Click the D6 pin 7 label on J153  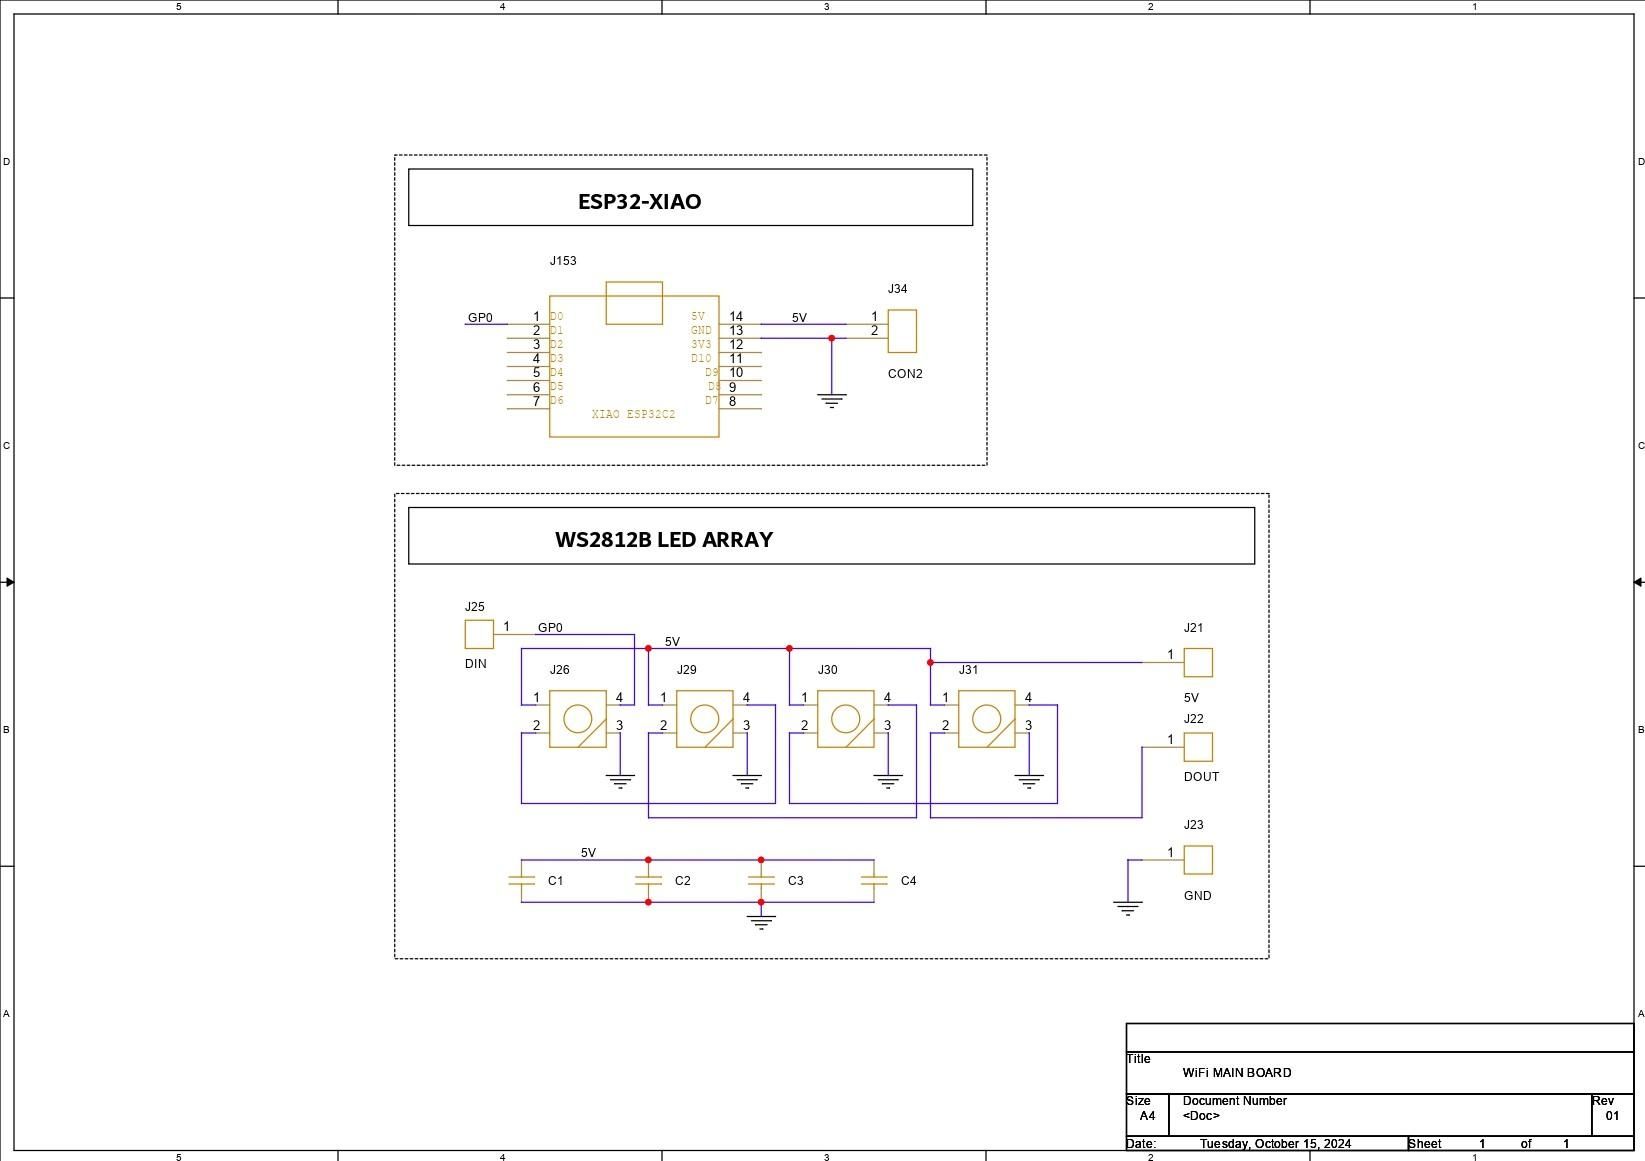556,400
